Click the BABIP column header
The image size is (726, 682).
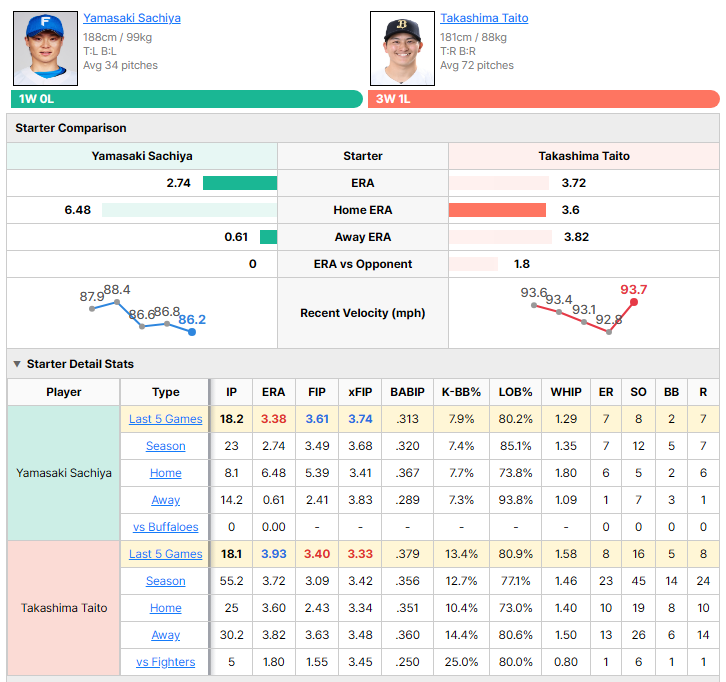(407, 392)
